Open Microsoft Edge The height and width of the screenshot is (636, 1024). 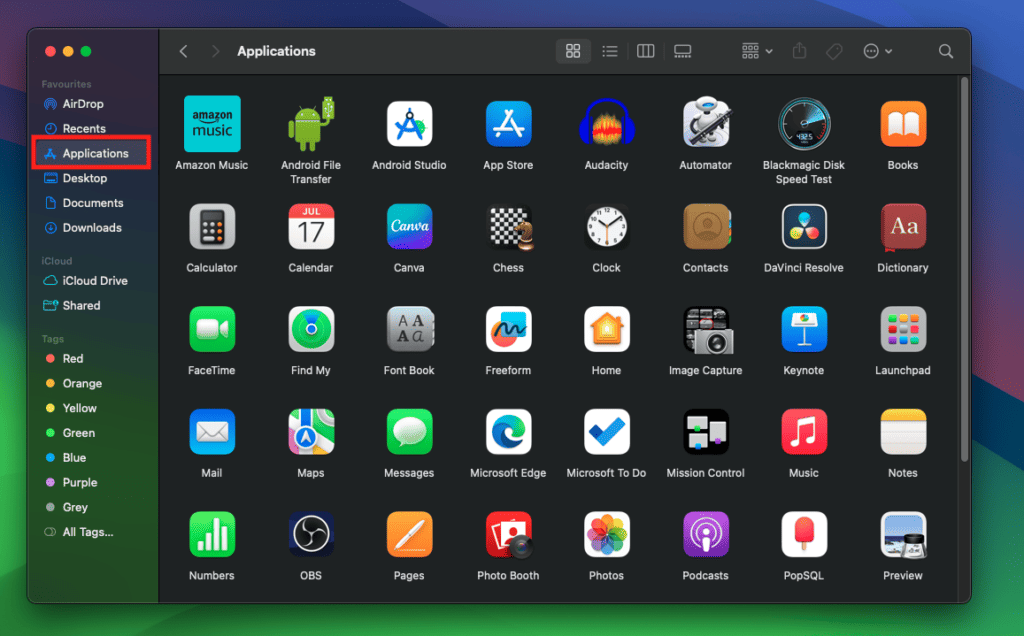pyautogui.click(x=508, y=431)
